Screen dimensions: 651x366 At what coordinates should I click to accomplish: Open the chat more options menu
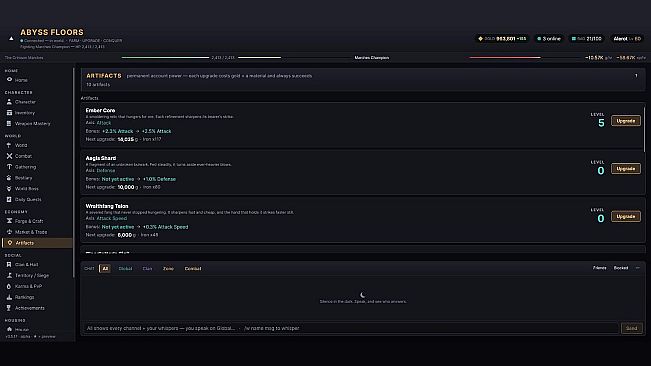point(638,268)
